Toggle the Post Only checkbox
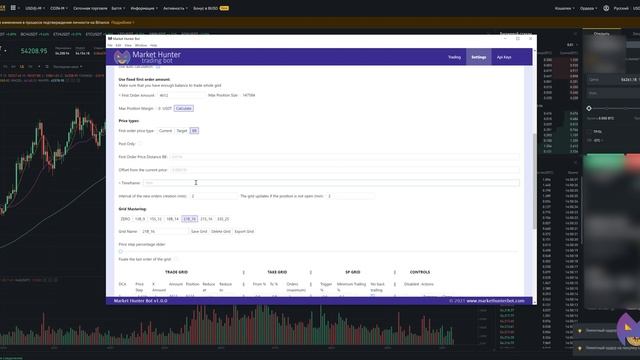 point(140,144)
